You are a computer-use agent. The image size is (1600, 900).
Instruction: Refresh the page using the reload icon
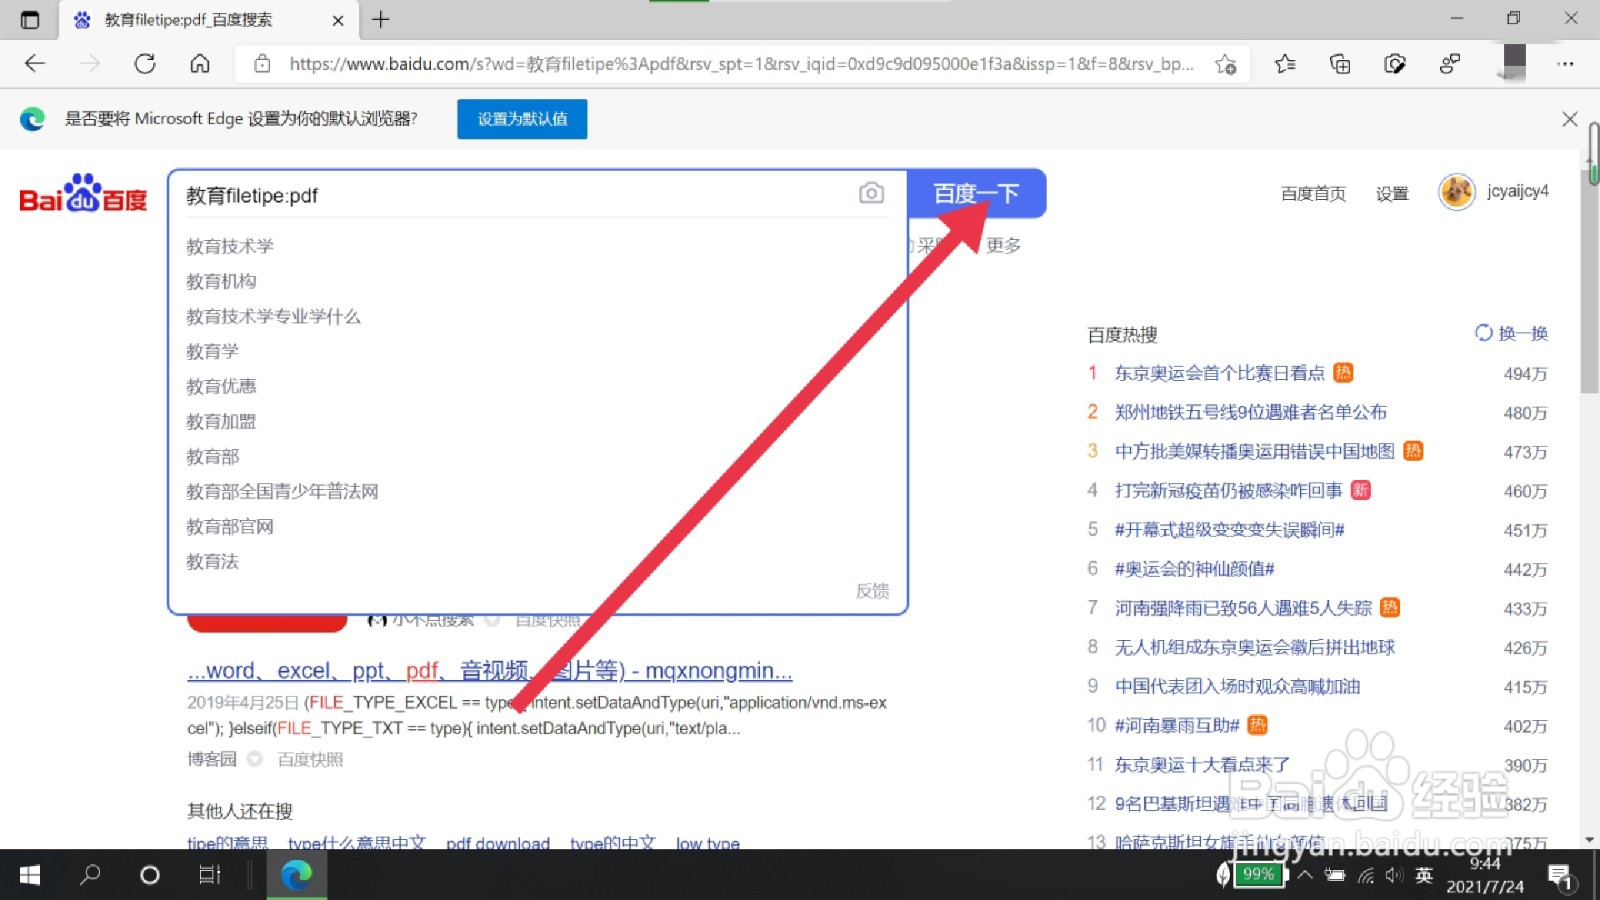click(145, 63)
